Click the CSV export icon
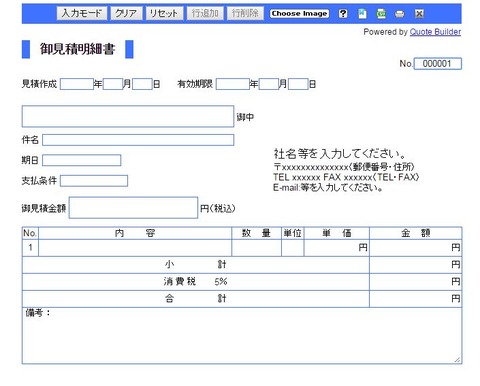 click(x=381, y=14)
